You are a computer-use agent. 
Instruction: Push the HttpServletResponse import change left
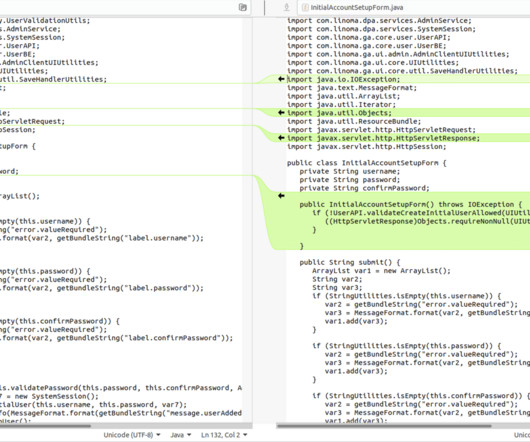tap(281, 138)
